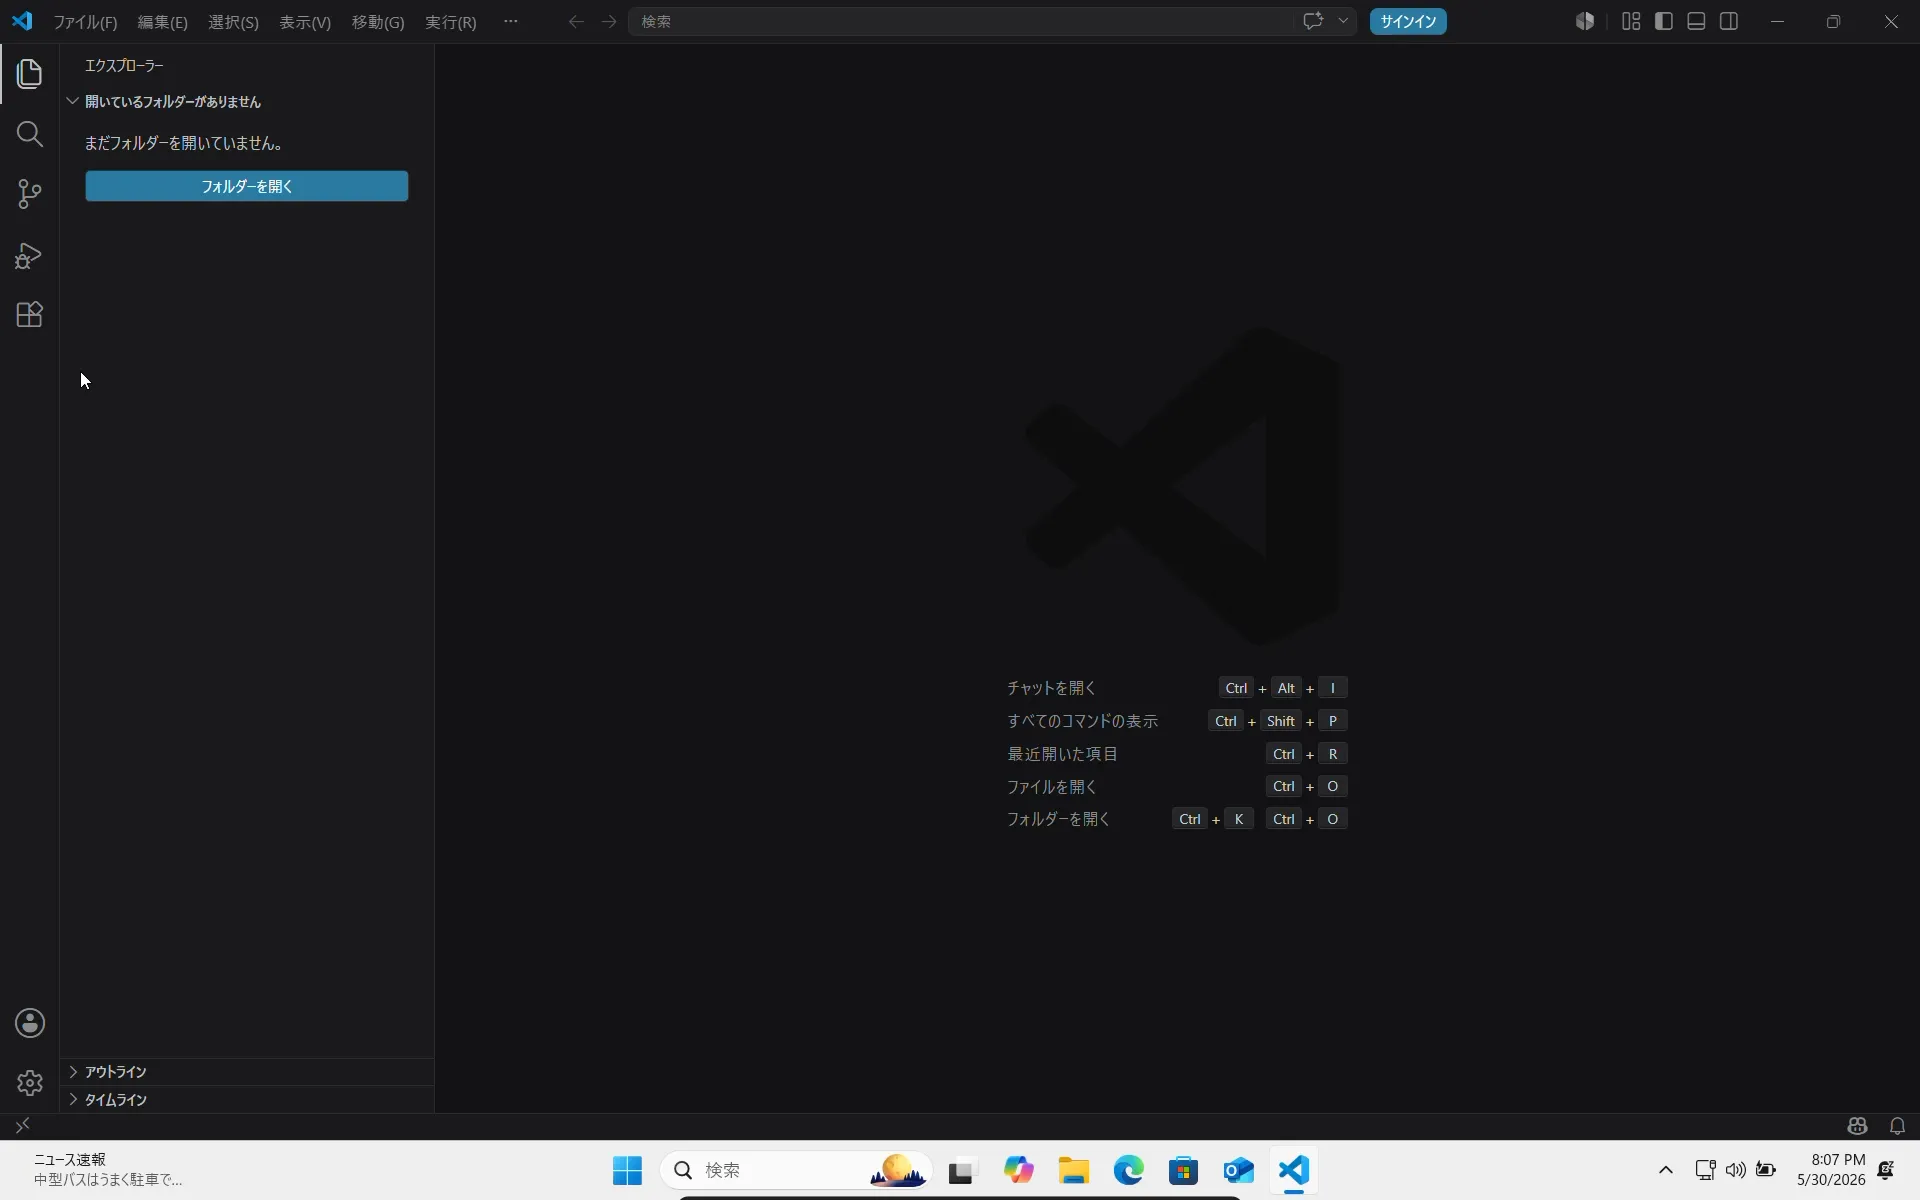Click the まだフォルダーを開いていません。 message
The image size is (1920, 1200).
point(183,143)
